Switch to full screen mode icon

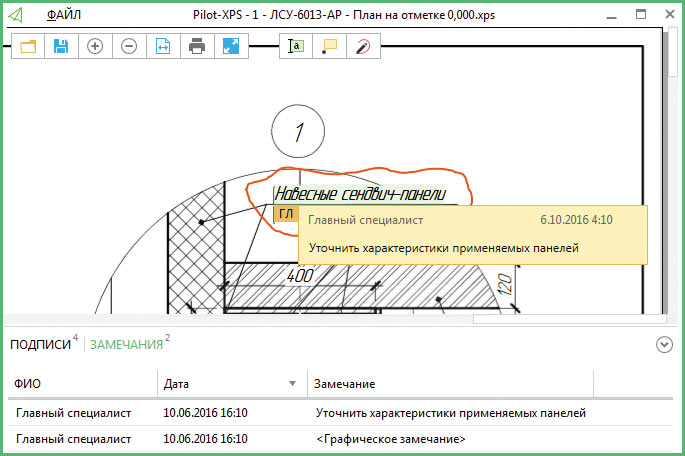coord(231,46)
